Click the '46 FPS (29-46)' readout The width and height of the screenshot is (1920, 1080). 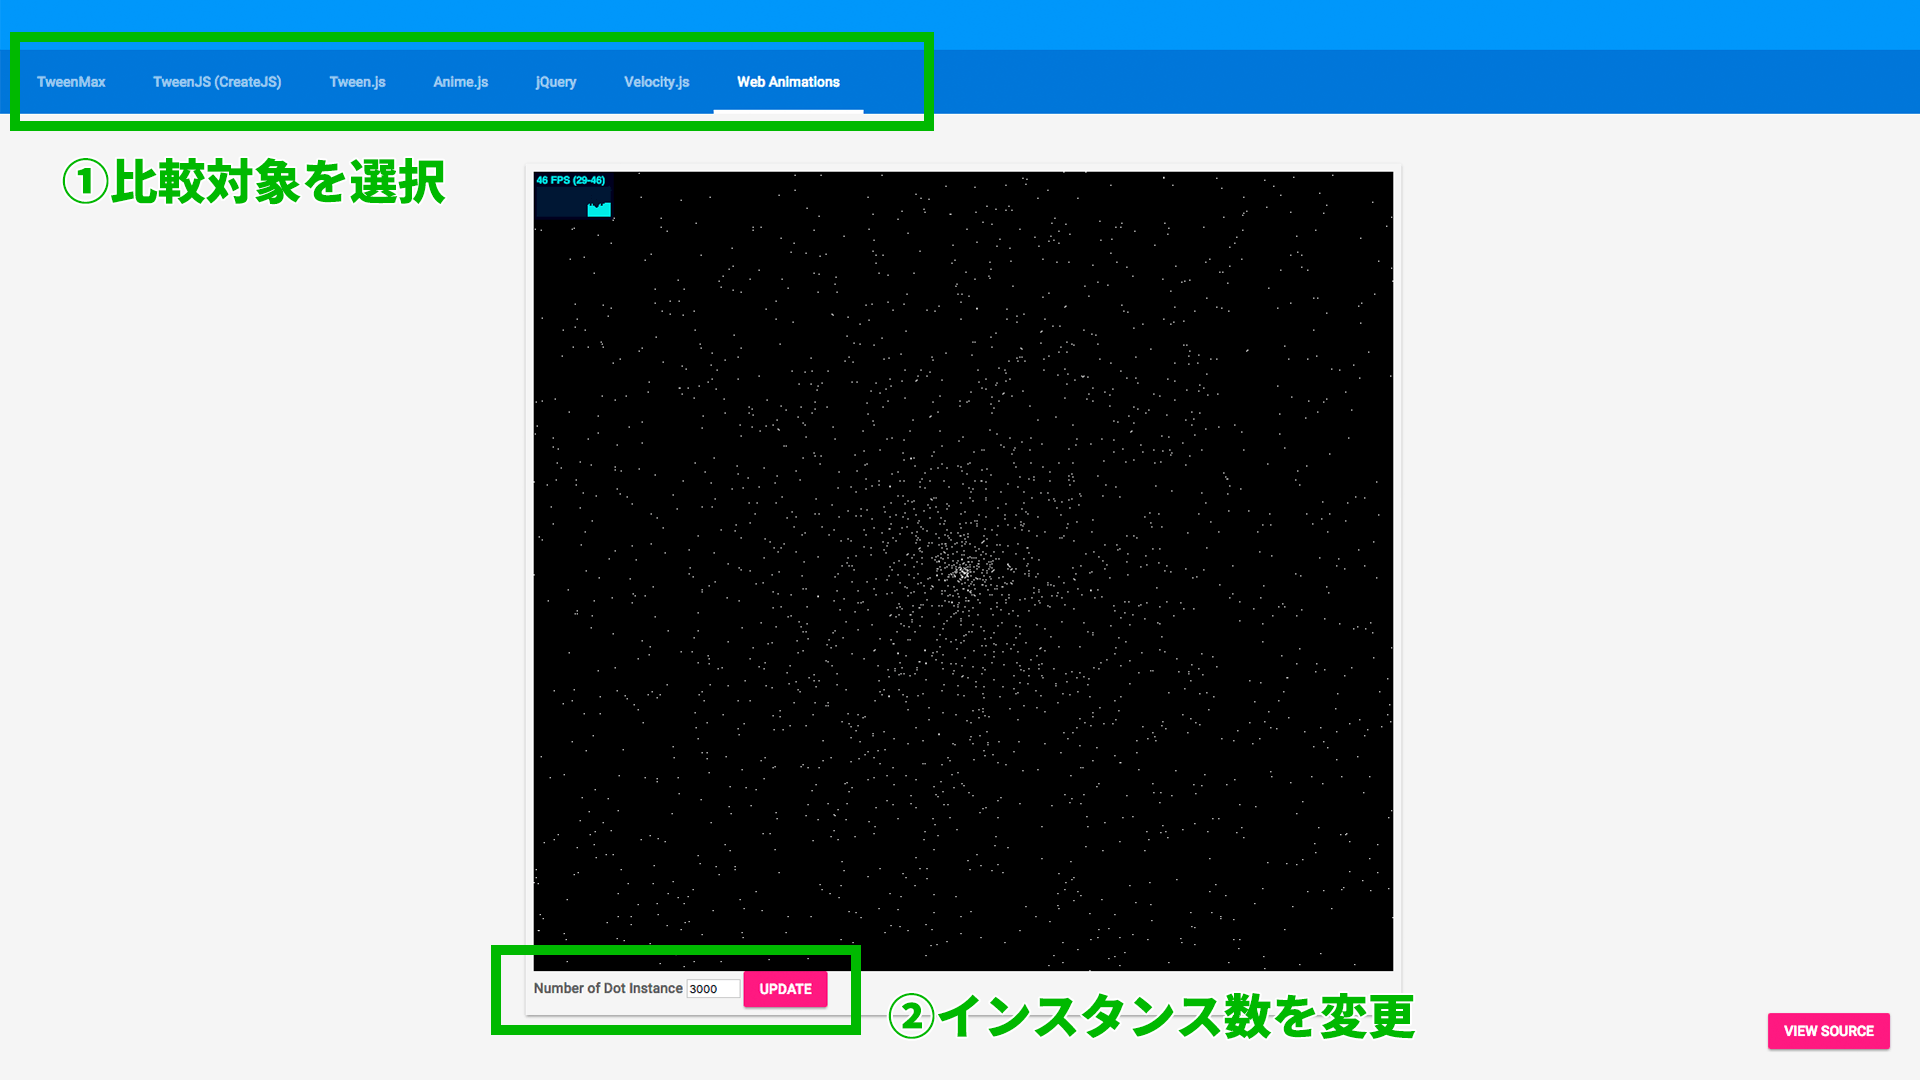pyautogui.click(x=570, y=180)
